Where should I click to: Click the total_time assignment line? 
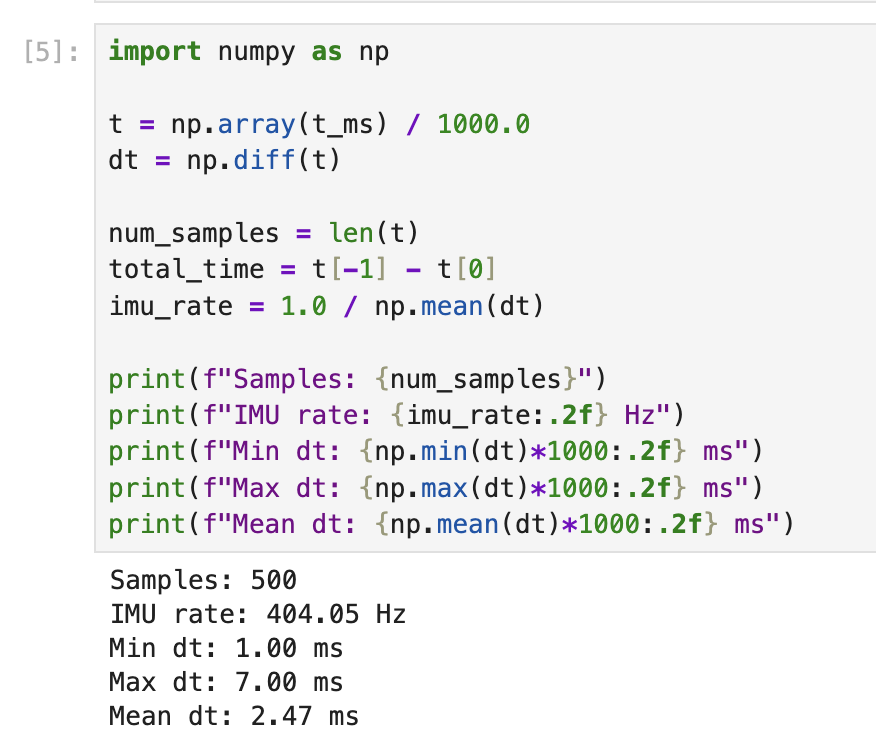pos(302,269)
